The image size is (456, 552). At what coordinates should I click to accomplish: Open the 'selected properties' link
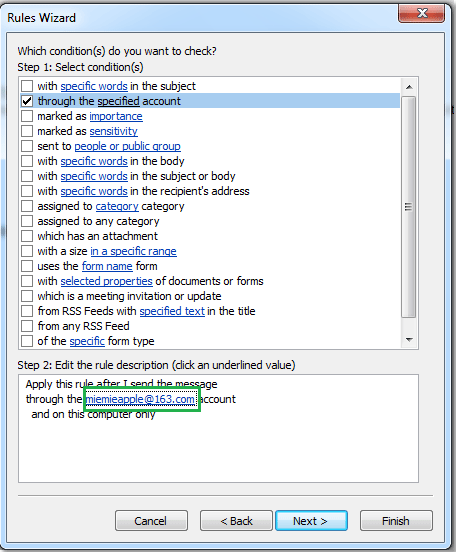[x=106, y=281]
